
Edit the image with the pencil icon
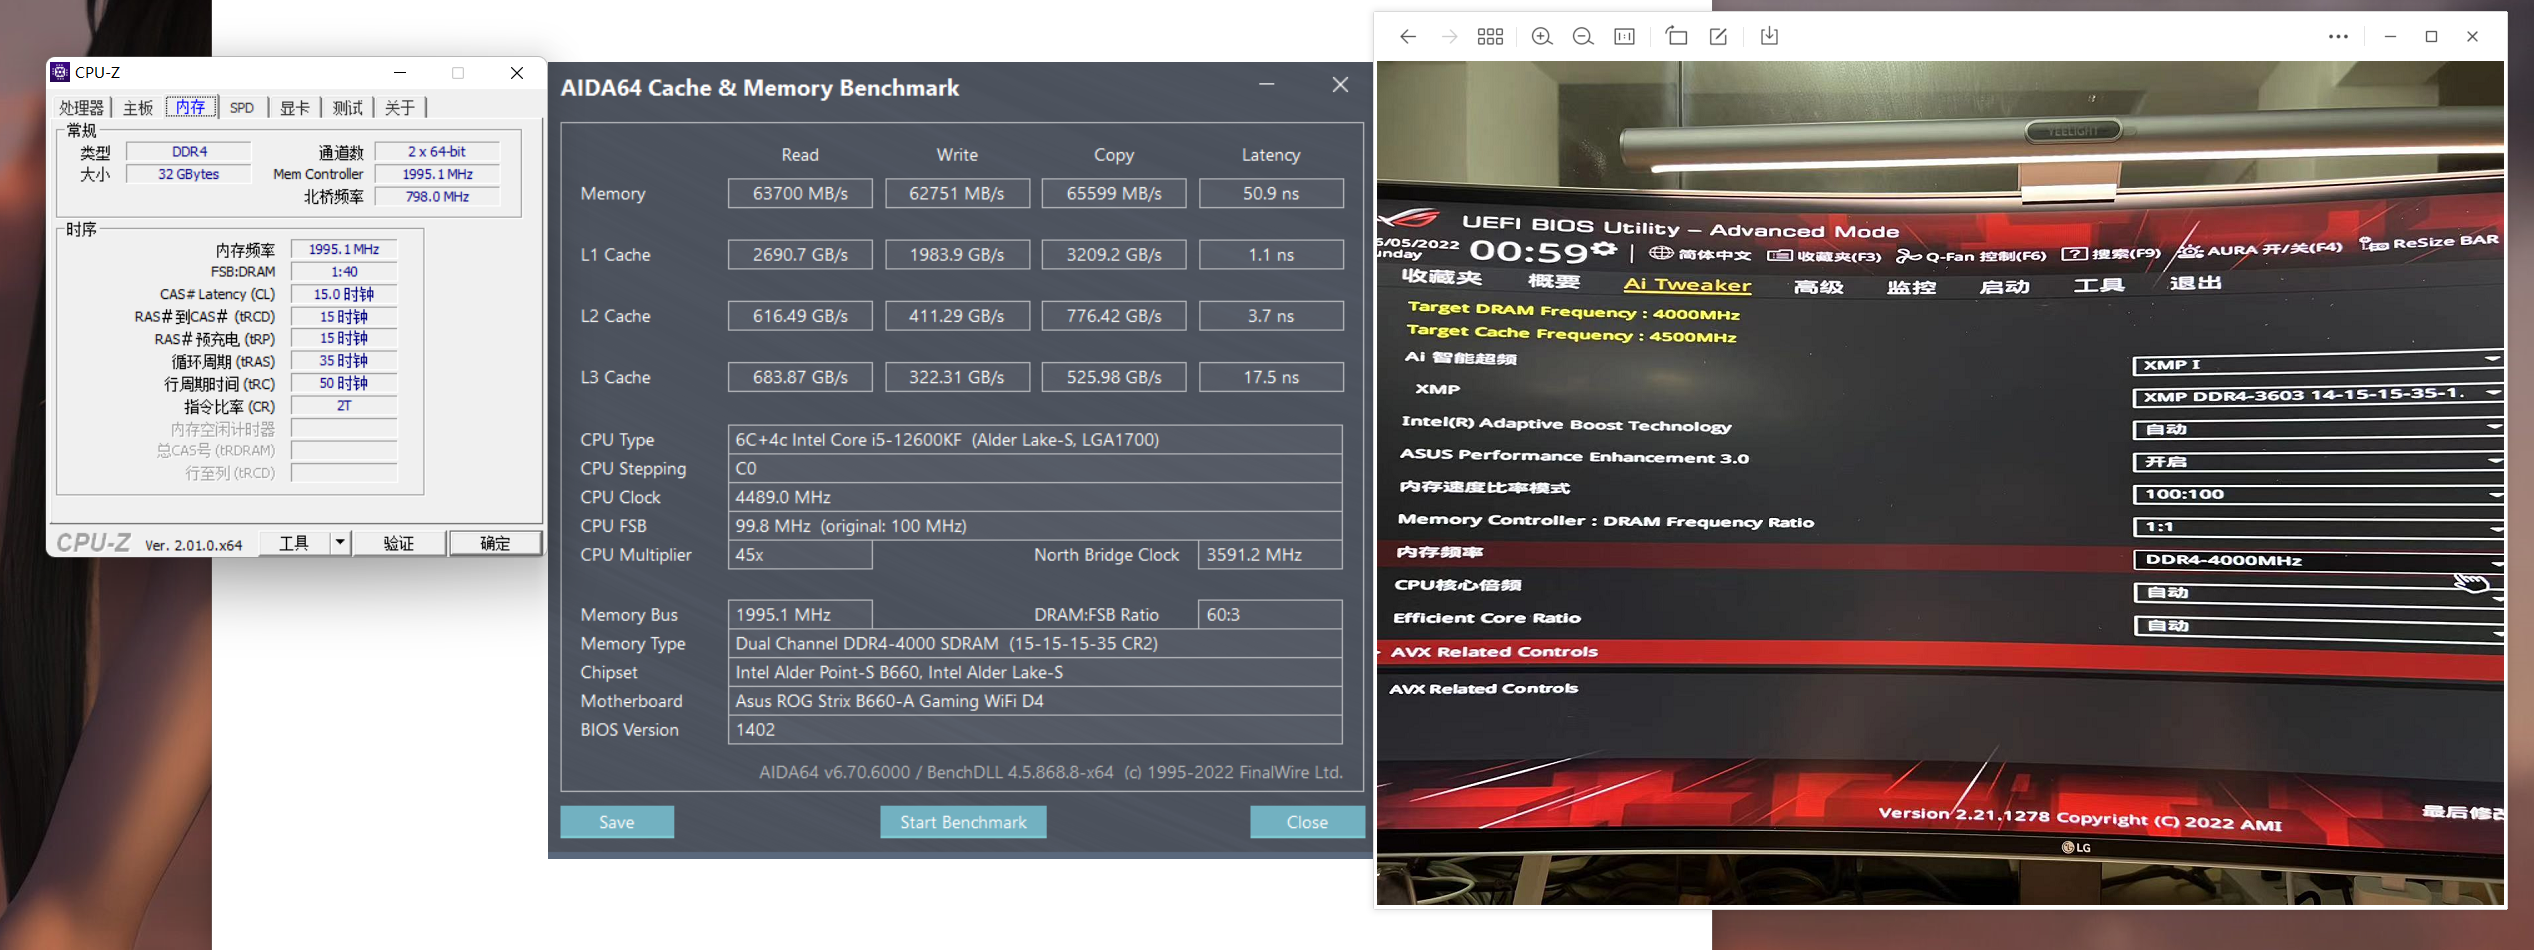tap(1718, 37)
